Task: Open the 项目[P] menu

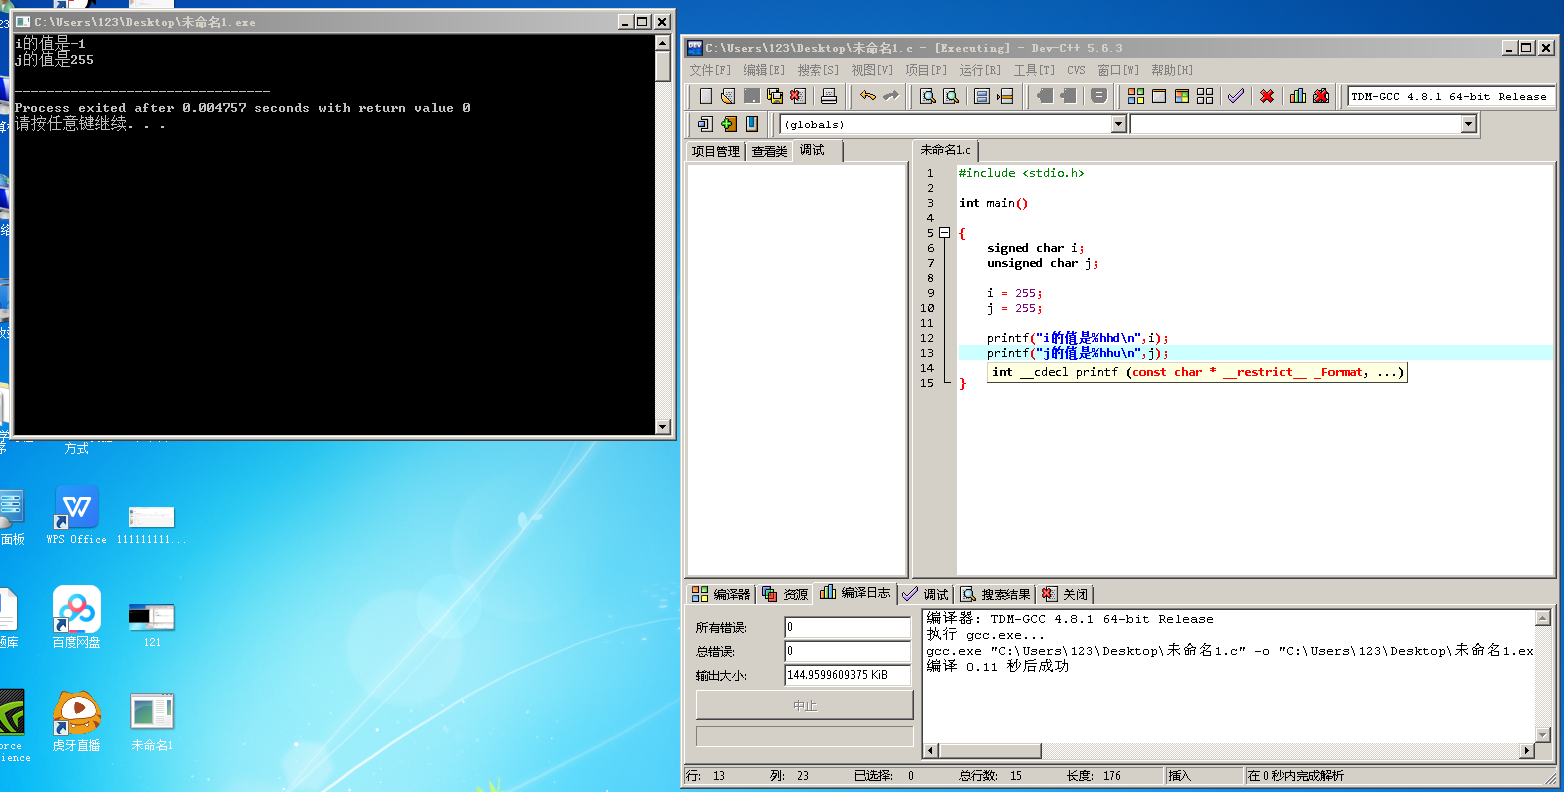Action: [926, 70]
